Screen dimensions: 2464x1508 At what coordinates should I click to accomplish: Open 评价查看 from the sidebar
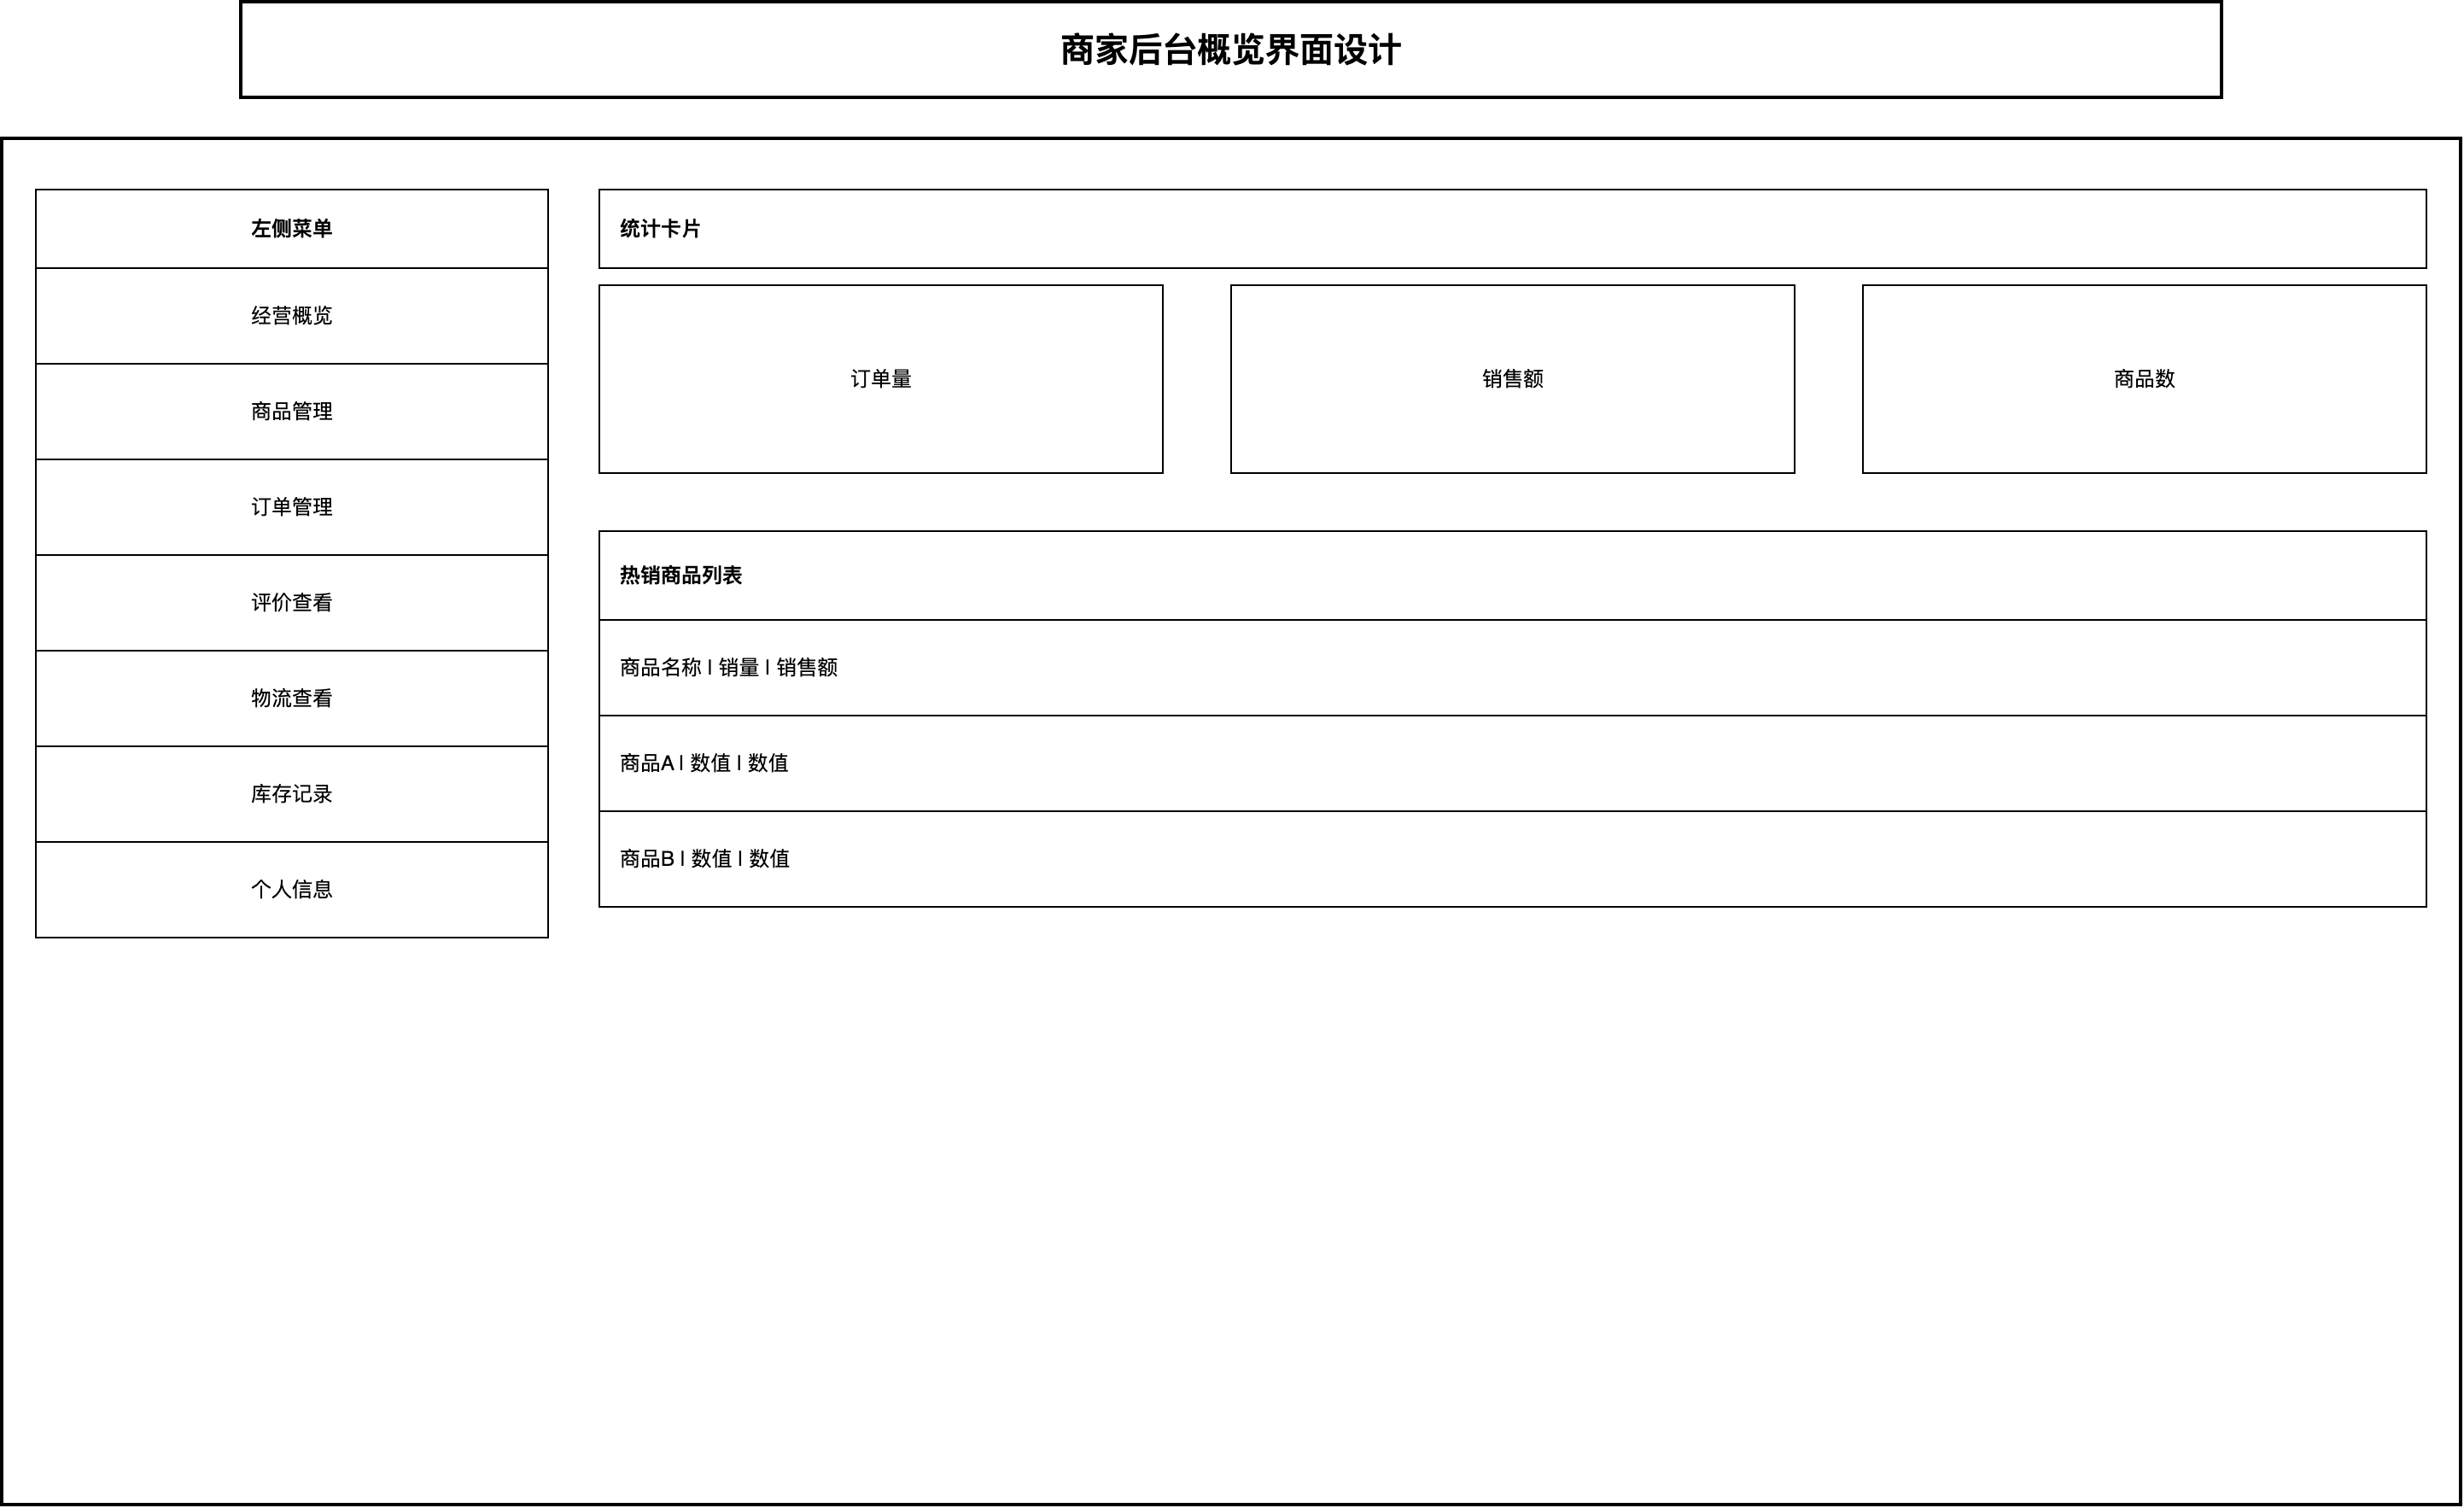[x=291, y=603]
